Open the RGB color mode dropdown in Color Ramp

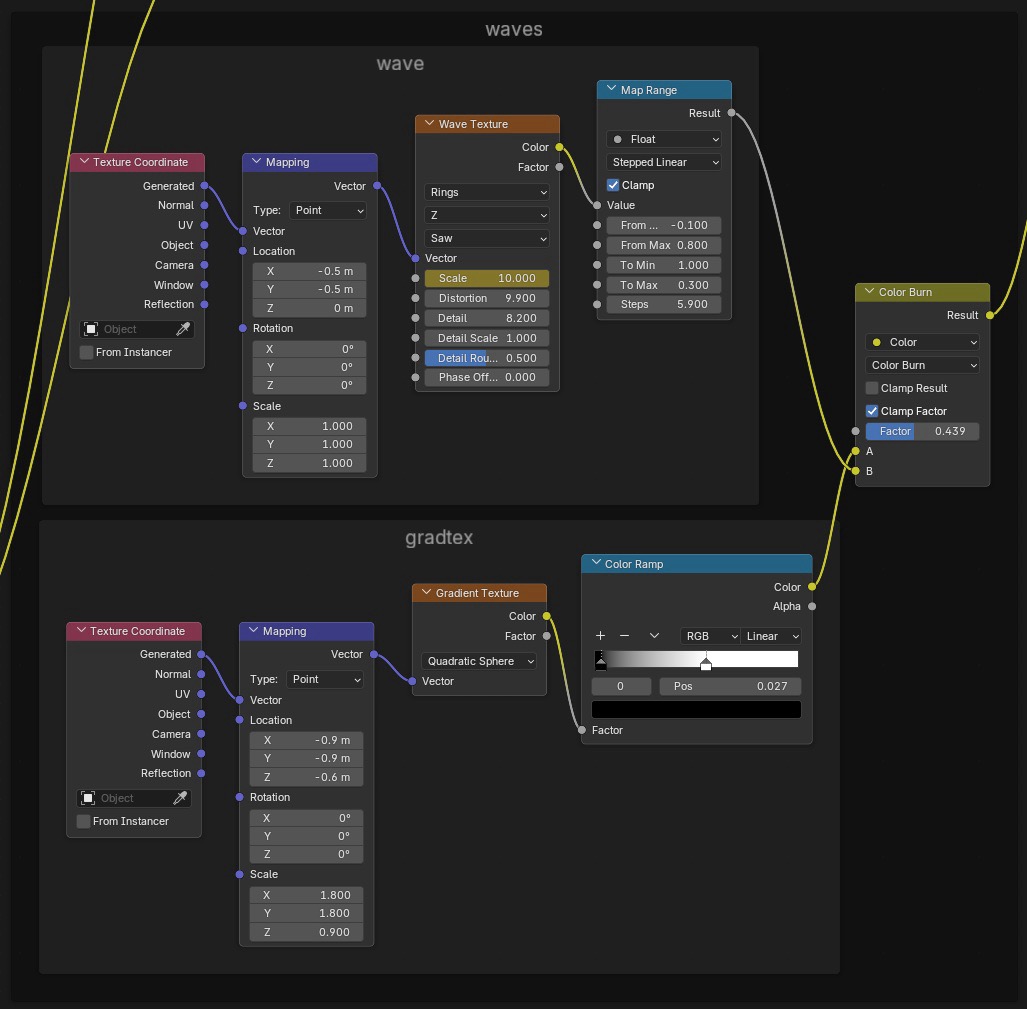coord(710,636)
